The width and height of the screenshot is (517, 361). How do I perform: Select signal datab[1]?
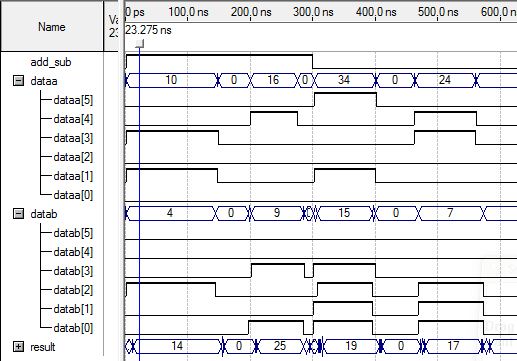click(x=73, y=309)
